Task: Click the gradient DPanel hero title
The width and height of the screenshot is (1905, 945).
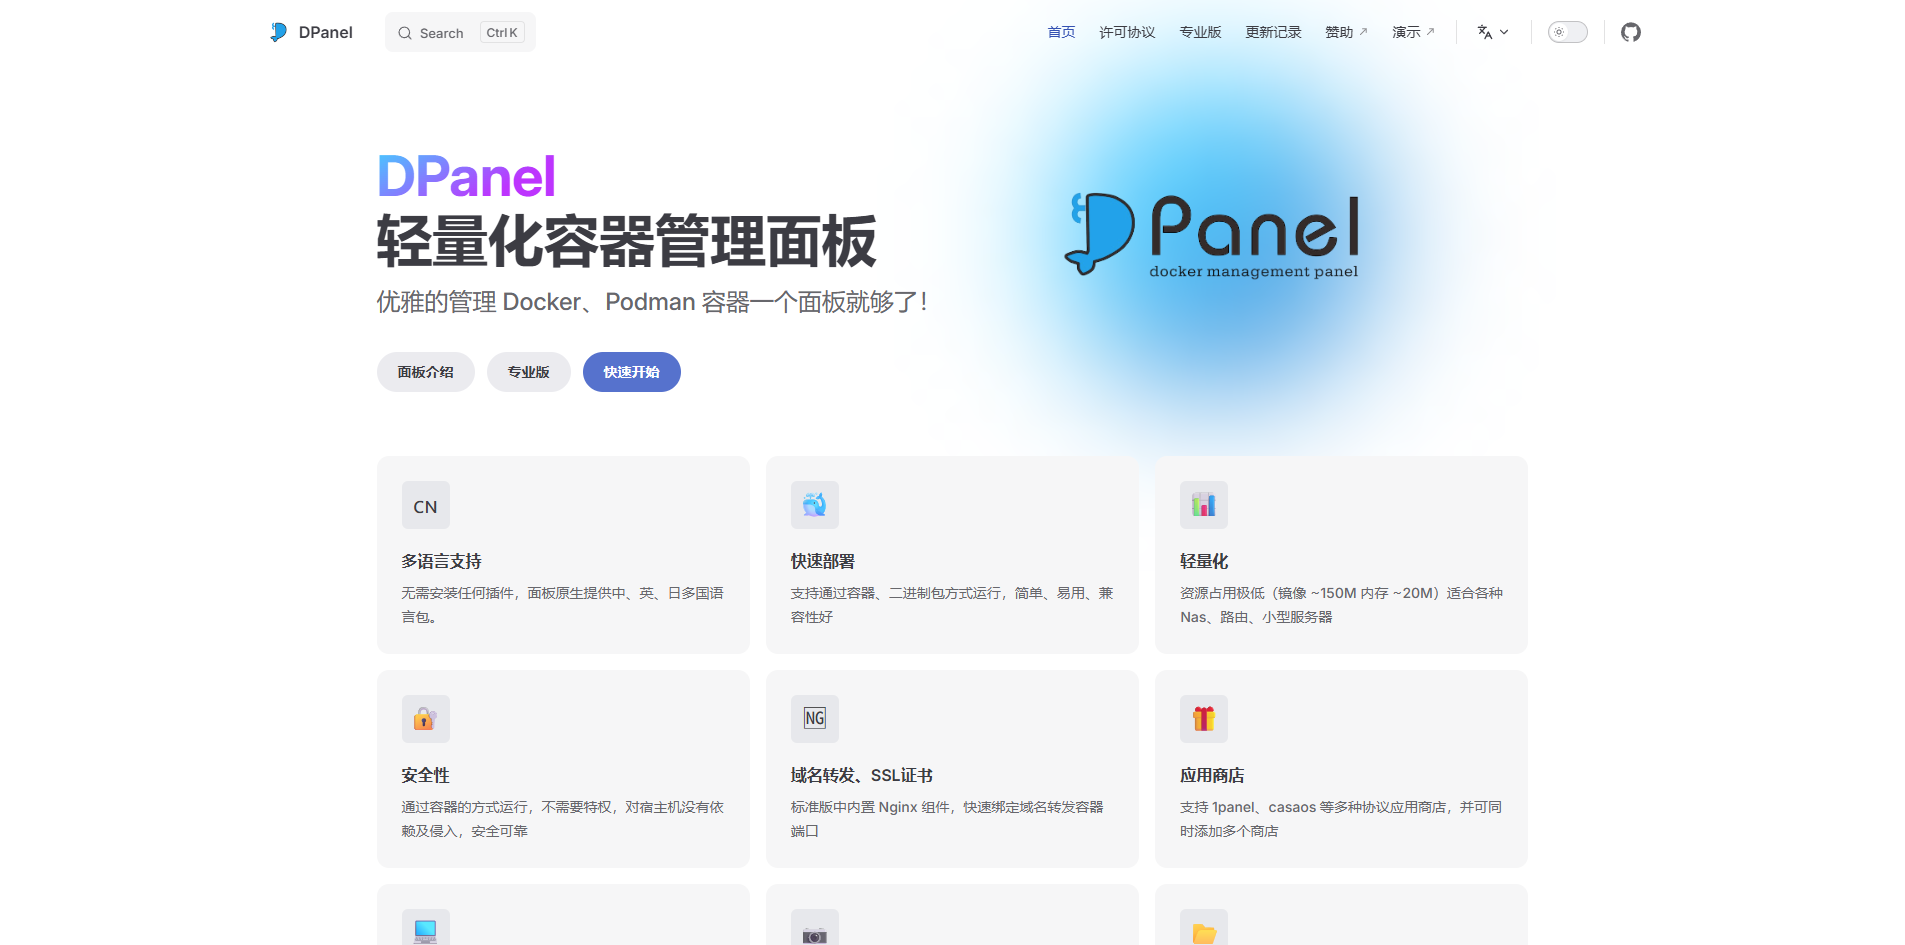Action: pyautogui.click(x=466, y=177)
